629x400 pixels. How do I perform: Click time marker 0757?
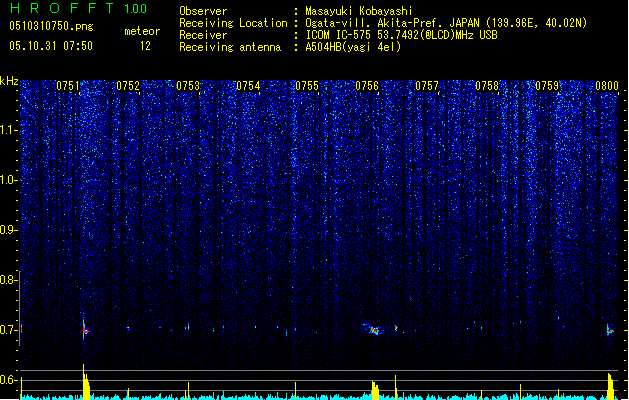point(427,86)
